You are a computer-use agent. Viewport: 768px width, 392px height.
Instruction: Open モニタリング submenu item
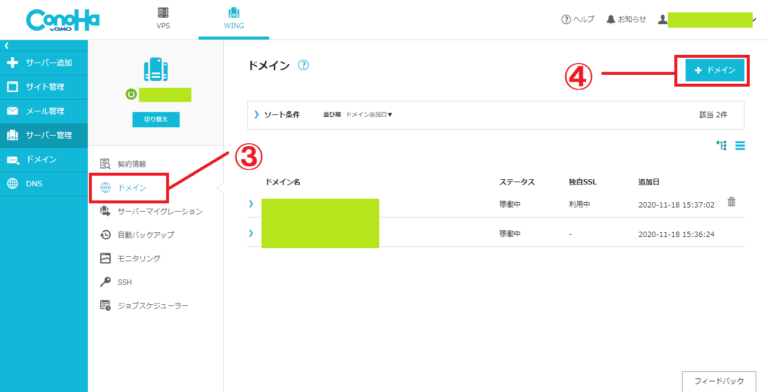[130, 258]
